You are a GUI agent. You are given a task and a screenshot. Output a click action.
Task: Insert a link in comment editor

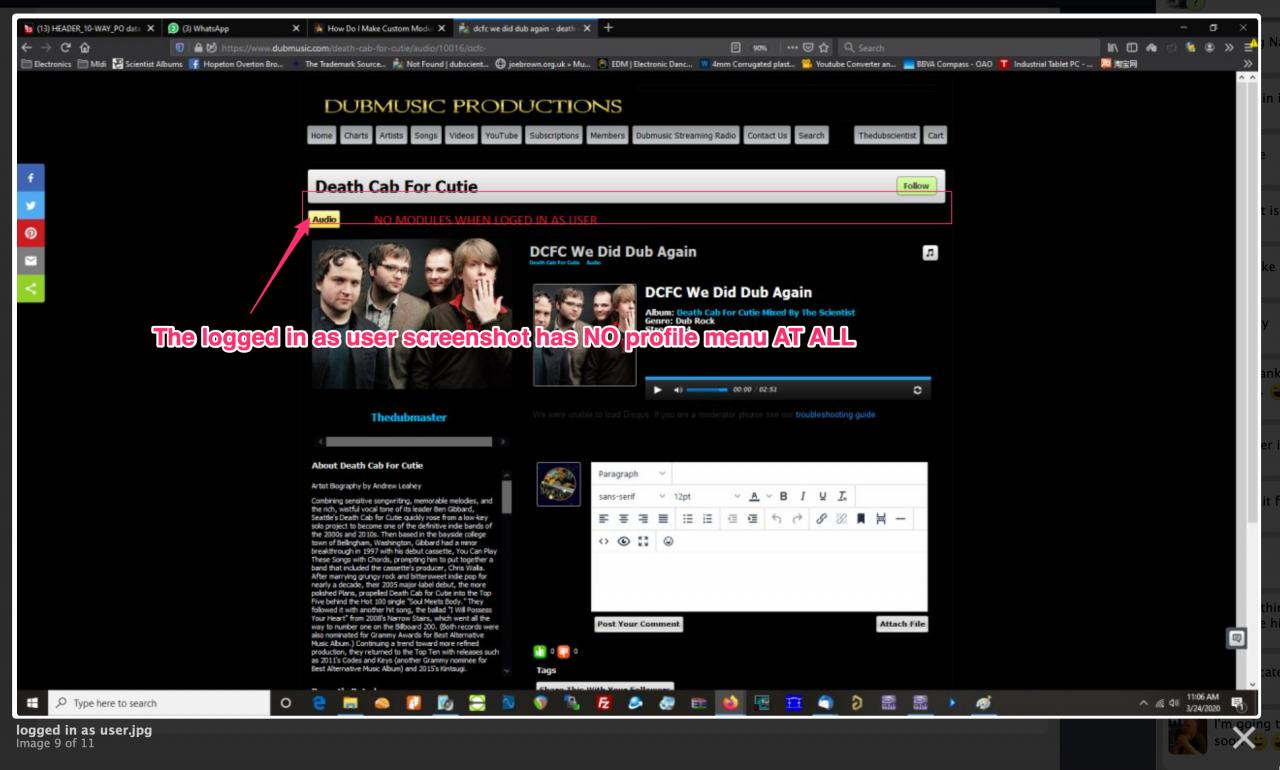[823, 519]
